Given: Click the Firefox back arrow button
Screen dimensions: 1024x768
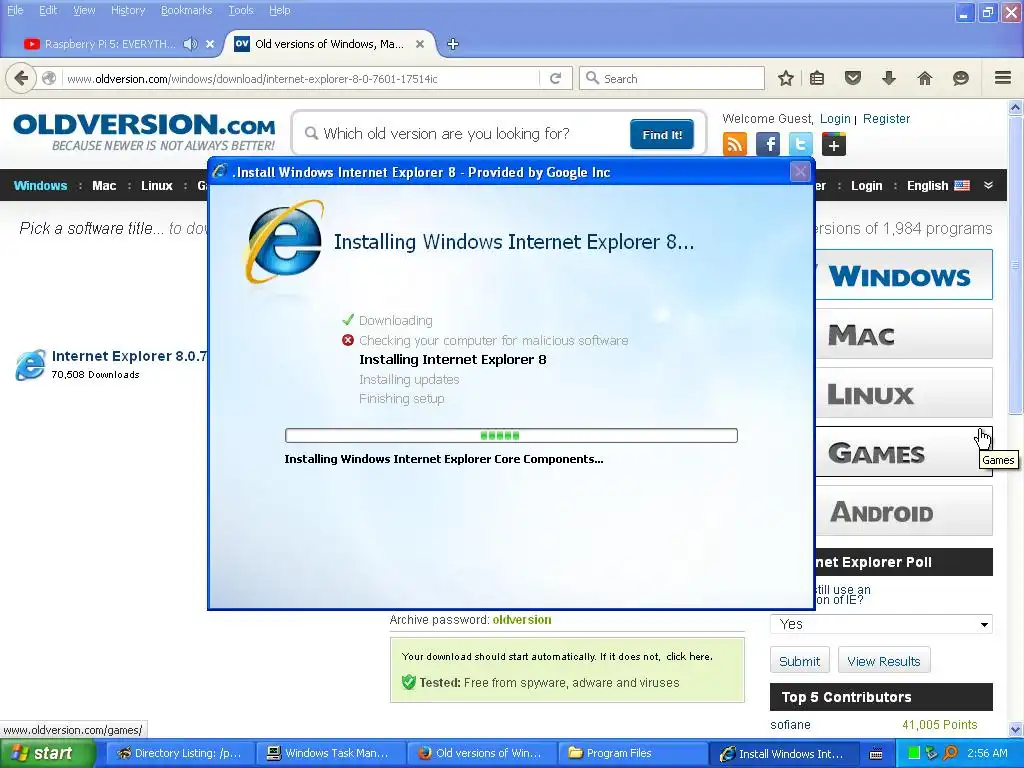Looking at the screenshot, I should 21,78.
